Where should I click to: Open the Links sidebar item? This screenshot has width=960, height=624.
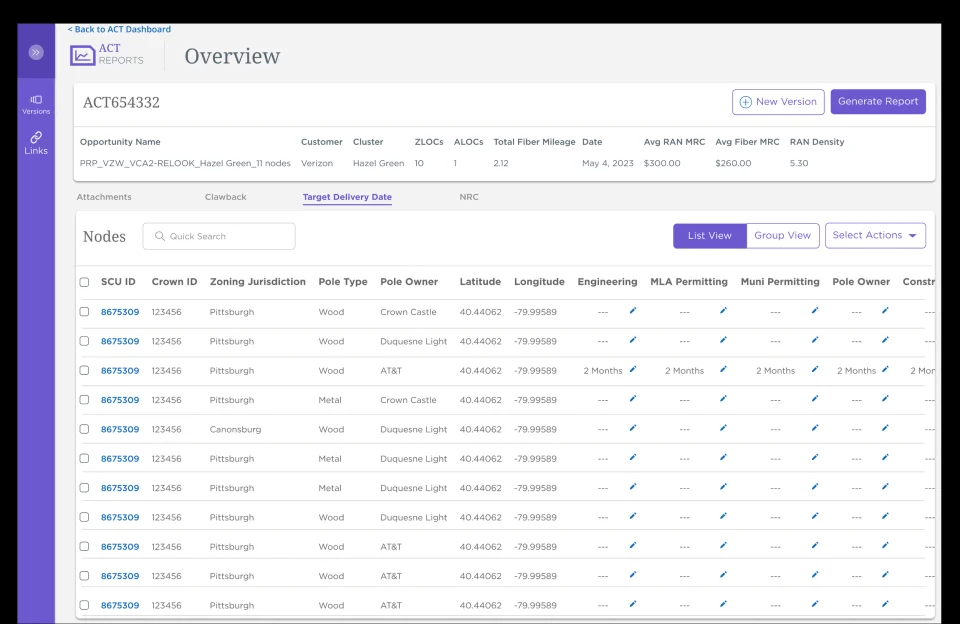pyautogui.click(x=36, y=143)
